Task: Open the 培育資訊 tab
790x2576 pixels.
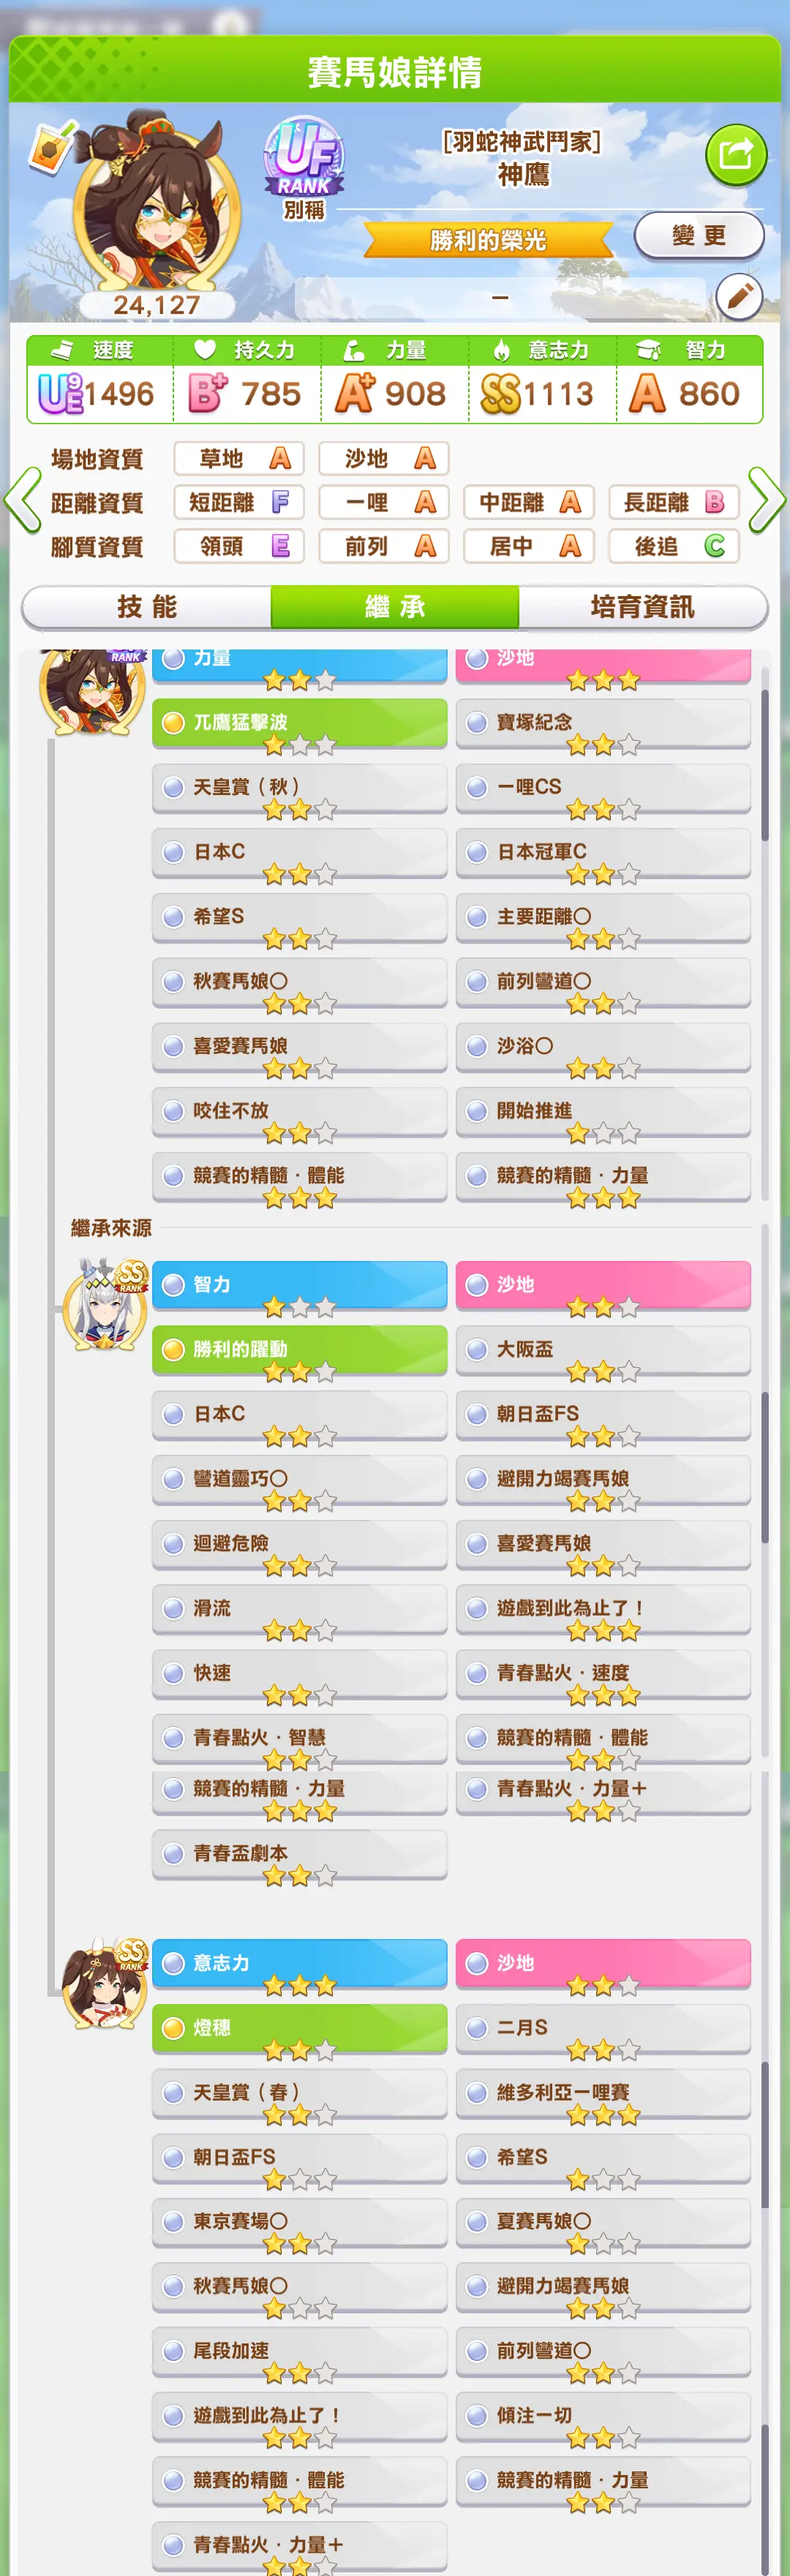Action: tap(643, 606)
